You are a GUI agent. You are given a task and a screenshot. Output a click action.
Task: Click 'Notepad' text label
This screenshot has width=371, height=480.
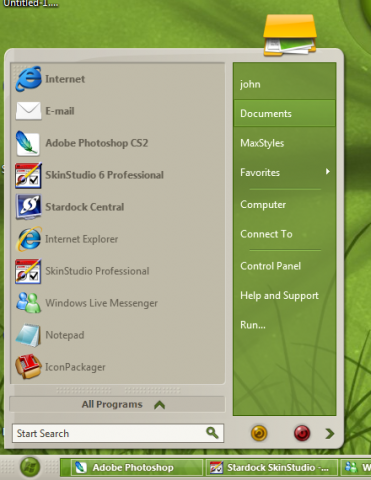pyautogui.click(x=65, y=335)
